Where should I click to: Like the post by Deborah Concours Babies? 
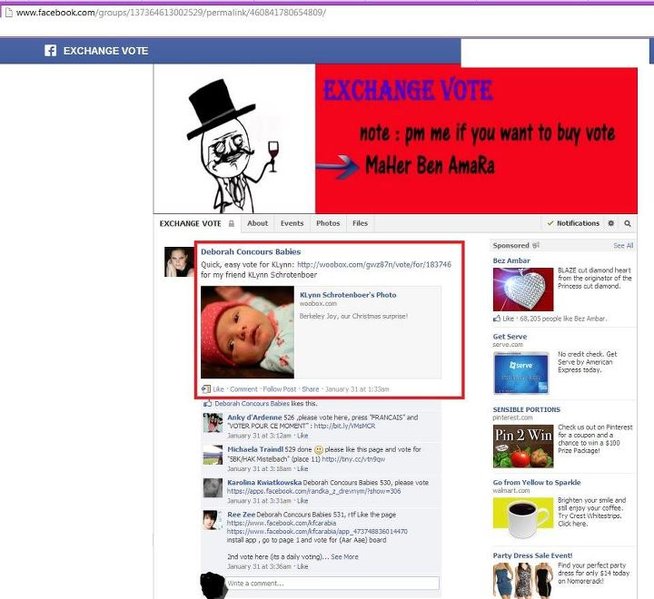pyautogui.click(x=219, y=389)
